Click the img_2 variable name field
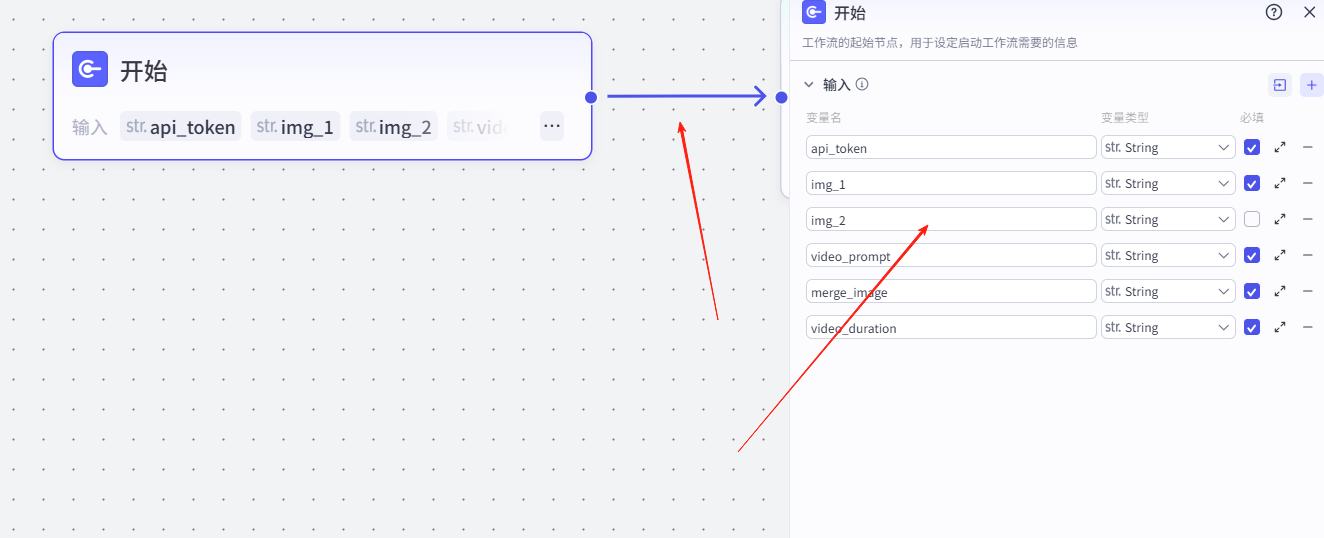 click(x=950, y=220)
